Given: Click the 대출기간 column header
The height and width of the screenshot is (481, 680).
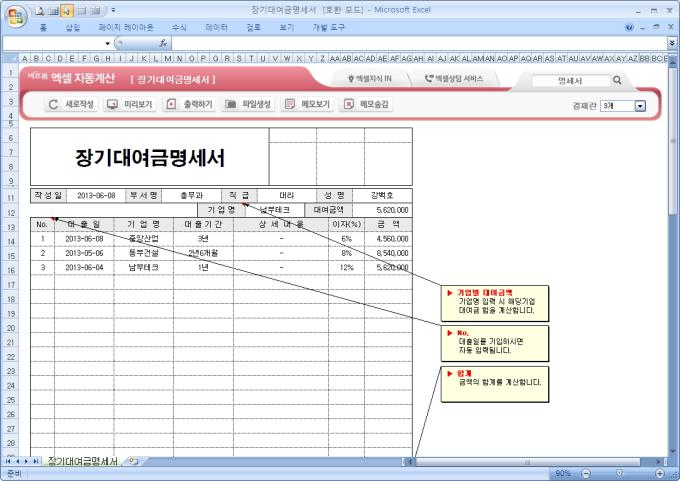Looking at the screenshot, I should click(203, 224).
